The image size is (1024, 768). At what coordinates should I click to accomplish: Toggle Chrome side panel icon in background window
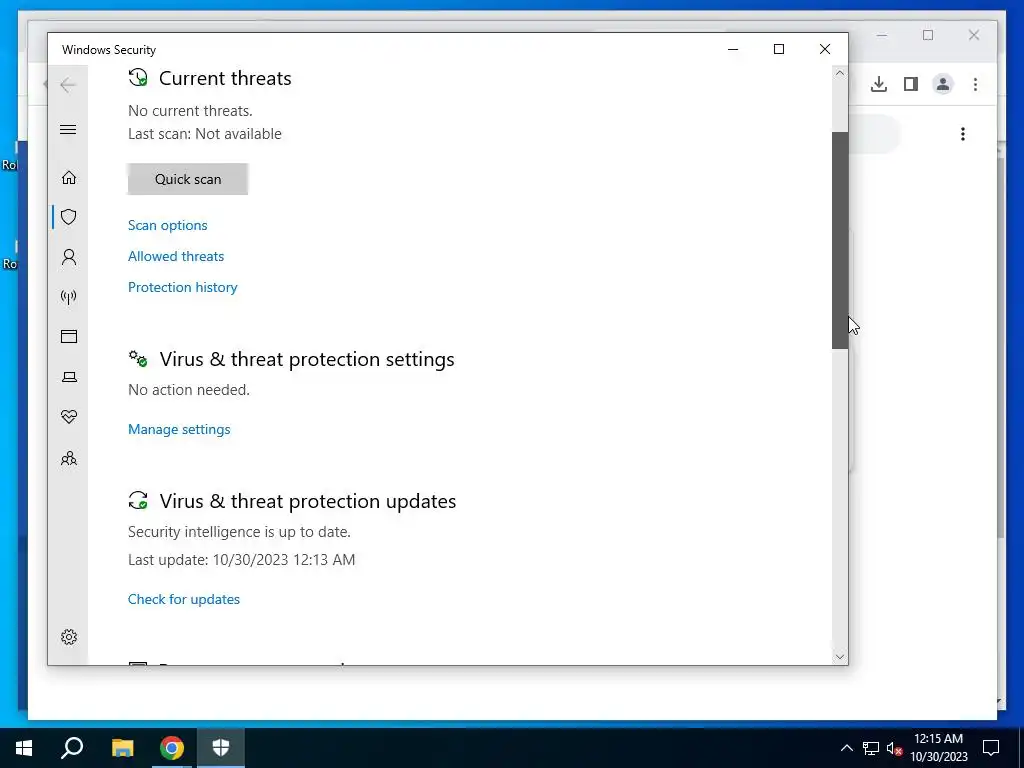click(x=911, y=84)
